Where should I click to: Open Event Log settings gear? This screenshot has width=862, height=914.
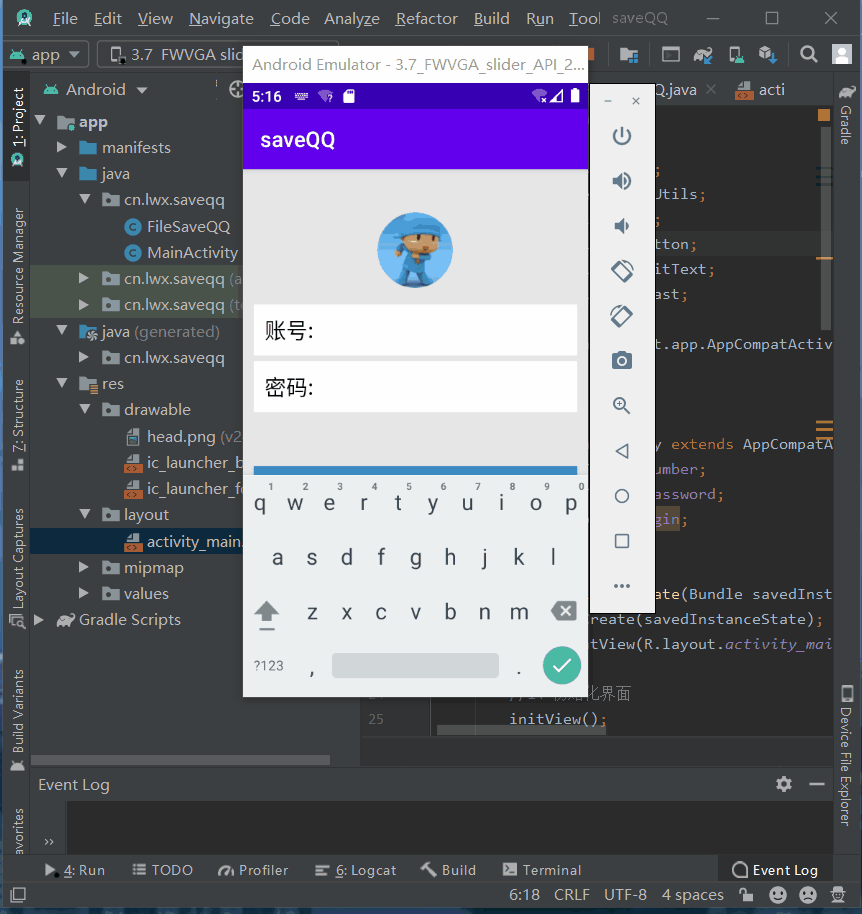point(783,784)
